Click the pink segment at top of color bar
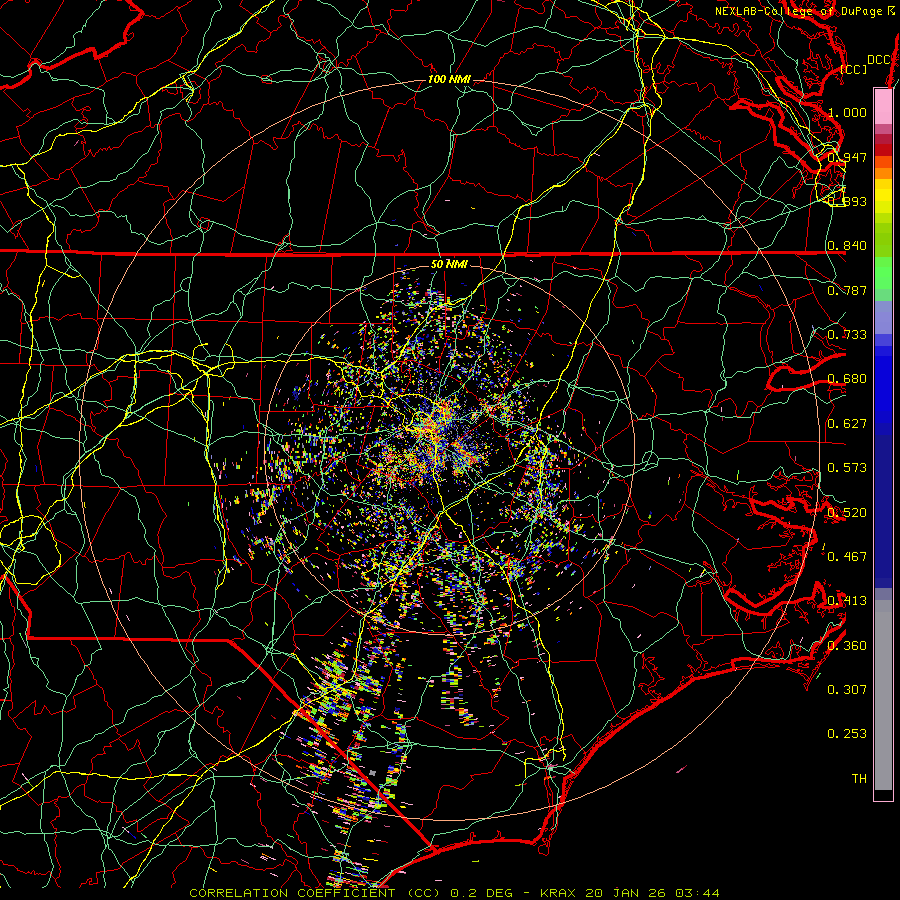 pos(883,106)
